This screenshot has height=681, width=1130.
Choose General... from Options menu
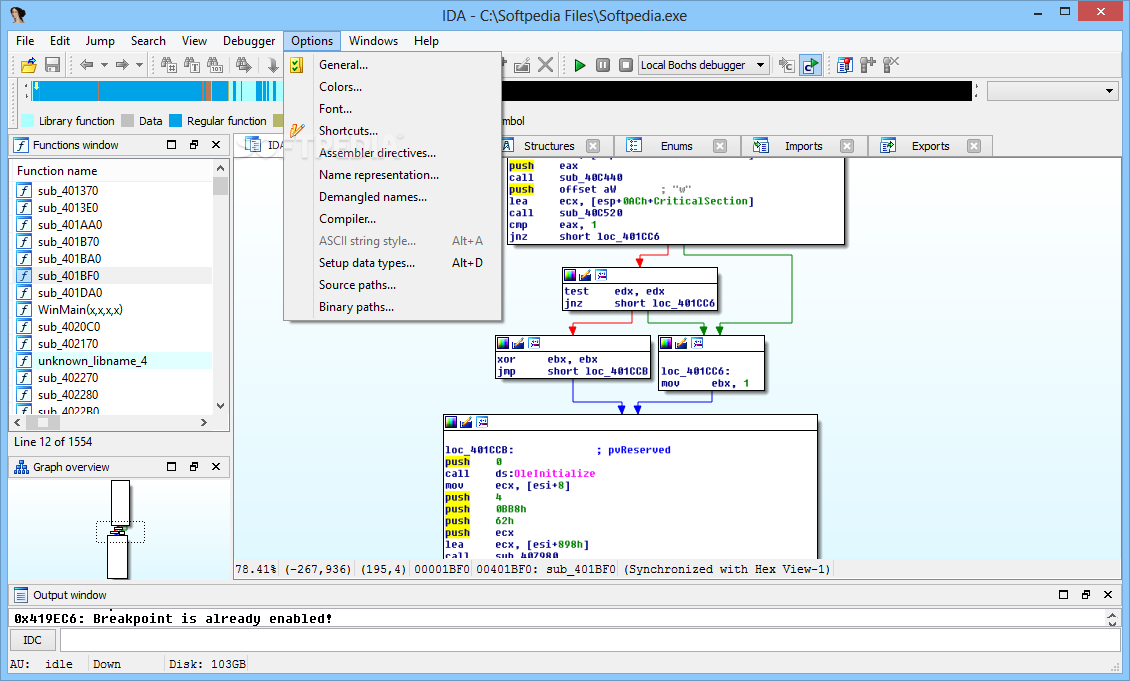(393, 65)
